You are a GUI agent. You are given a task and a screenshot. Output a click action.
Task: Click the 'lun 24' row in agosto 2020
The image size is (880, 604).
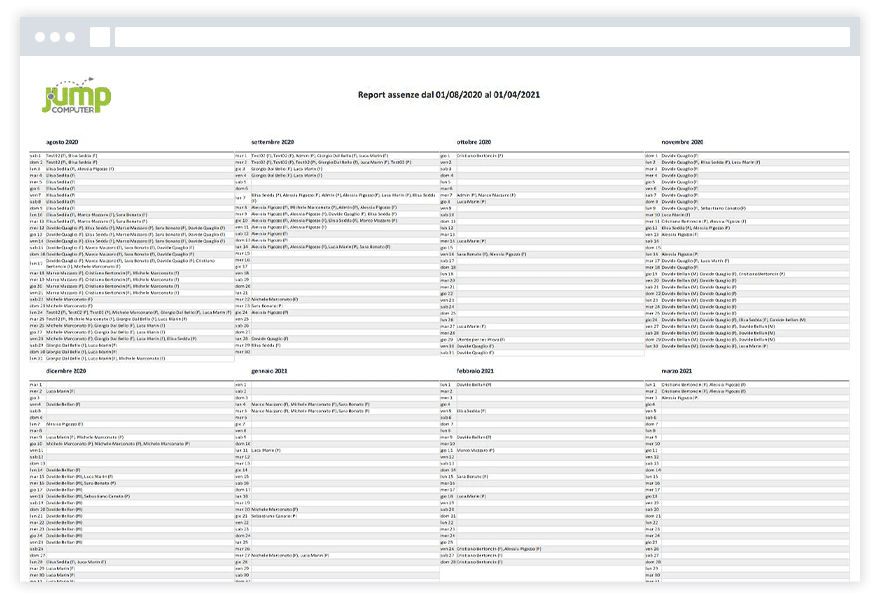(x=131, y=312)
